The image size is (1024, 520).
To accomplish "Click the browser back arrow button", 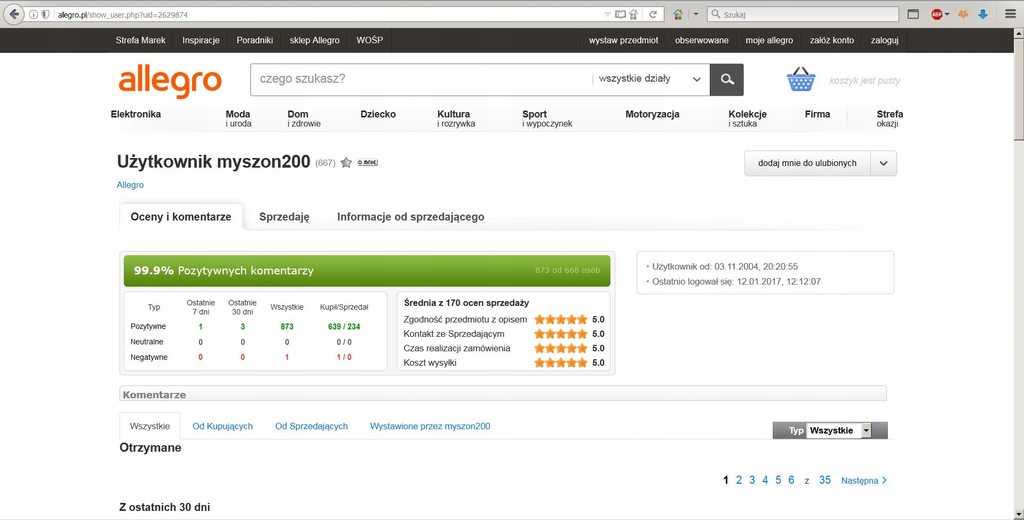I will coord(13,14).
